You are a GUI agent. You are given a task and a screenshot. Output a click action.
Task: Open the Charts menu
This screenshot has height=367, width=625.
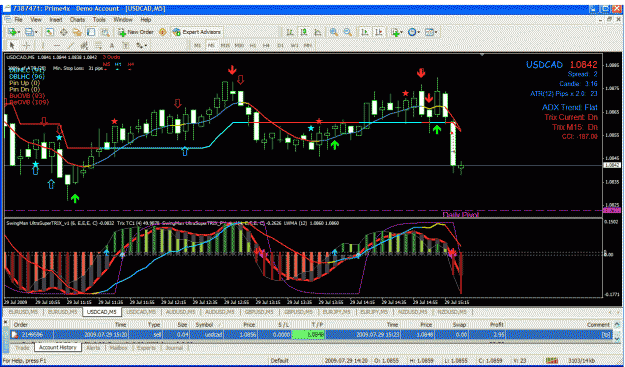point(77,20)
